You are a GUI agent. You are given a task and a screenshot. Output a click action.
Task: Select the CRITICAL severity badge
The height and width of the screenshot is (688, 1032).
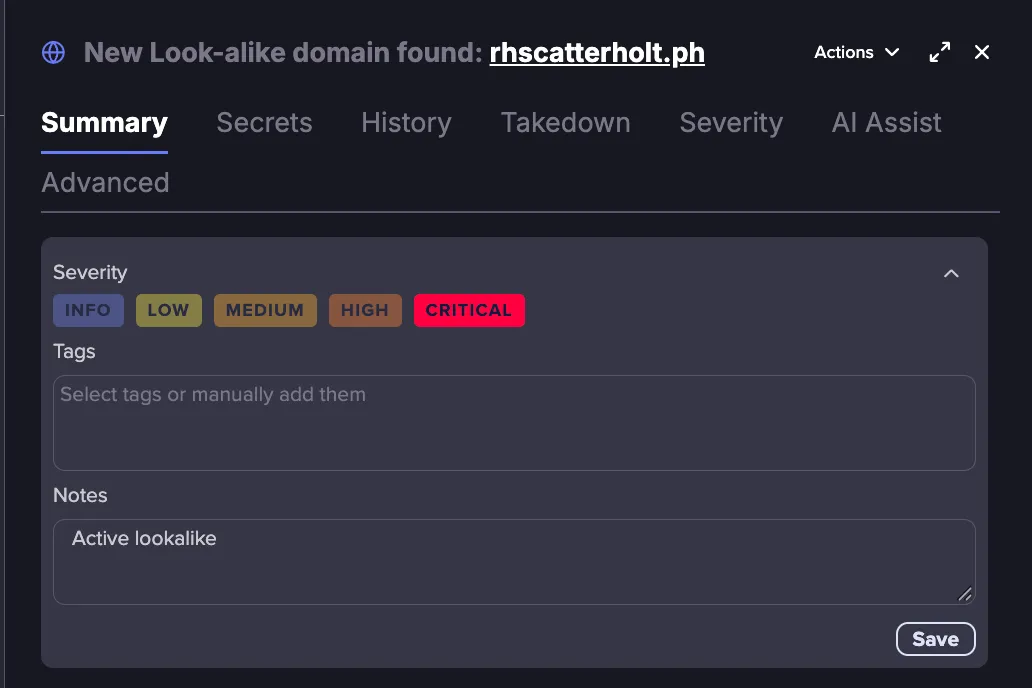[469, 310]
